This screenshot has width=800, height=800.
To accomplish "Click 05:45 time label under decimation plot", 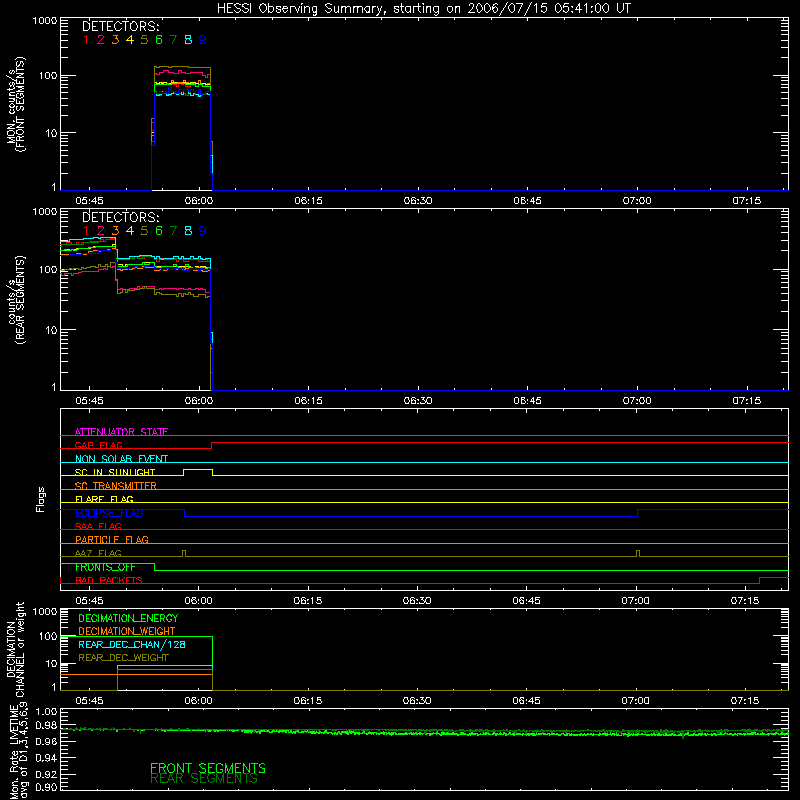I will [89, 701].
